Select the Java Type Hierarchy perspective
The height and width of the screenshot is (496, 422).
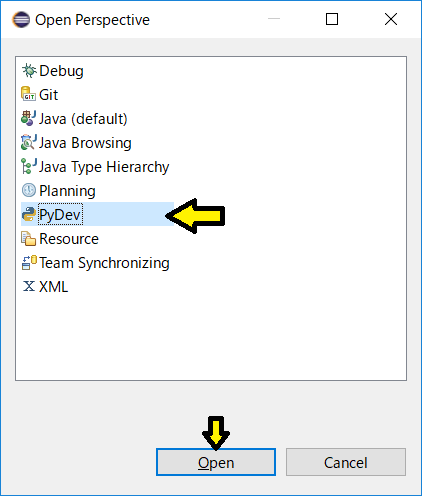(x=104, y=167)
